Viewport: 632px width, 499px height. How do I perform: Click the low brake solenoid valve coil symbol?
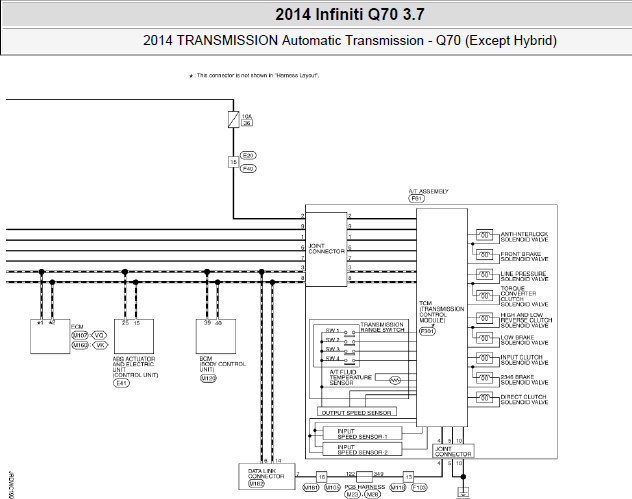point(484,338)
